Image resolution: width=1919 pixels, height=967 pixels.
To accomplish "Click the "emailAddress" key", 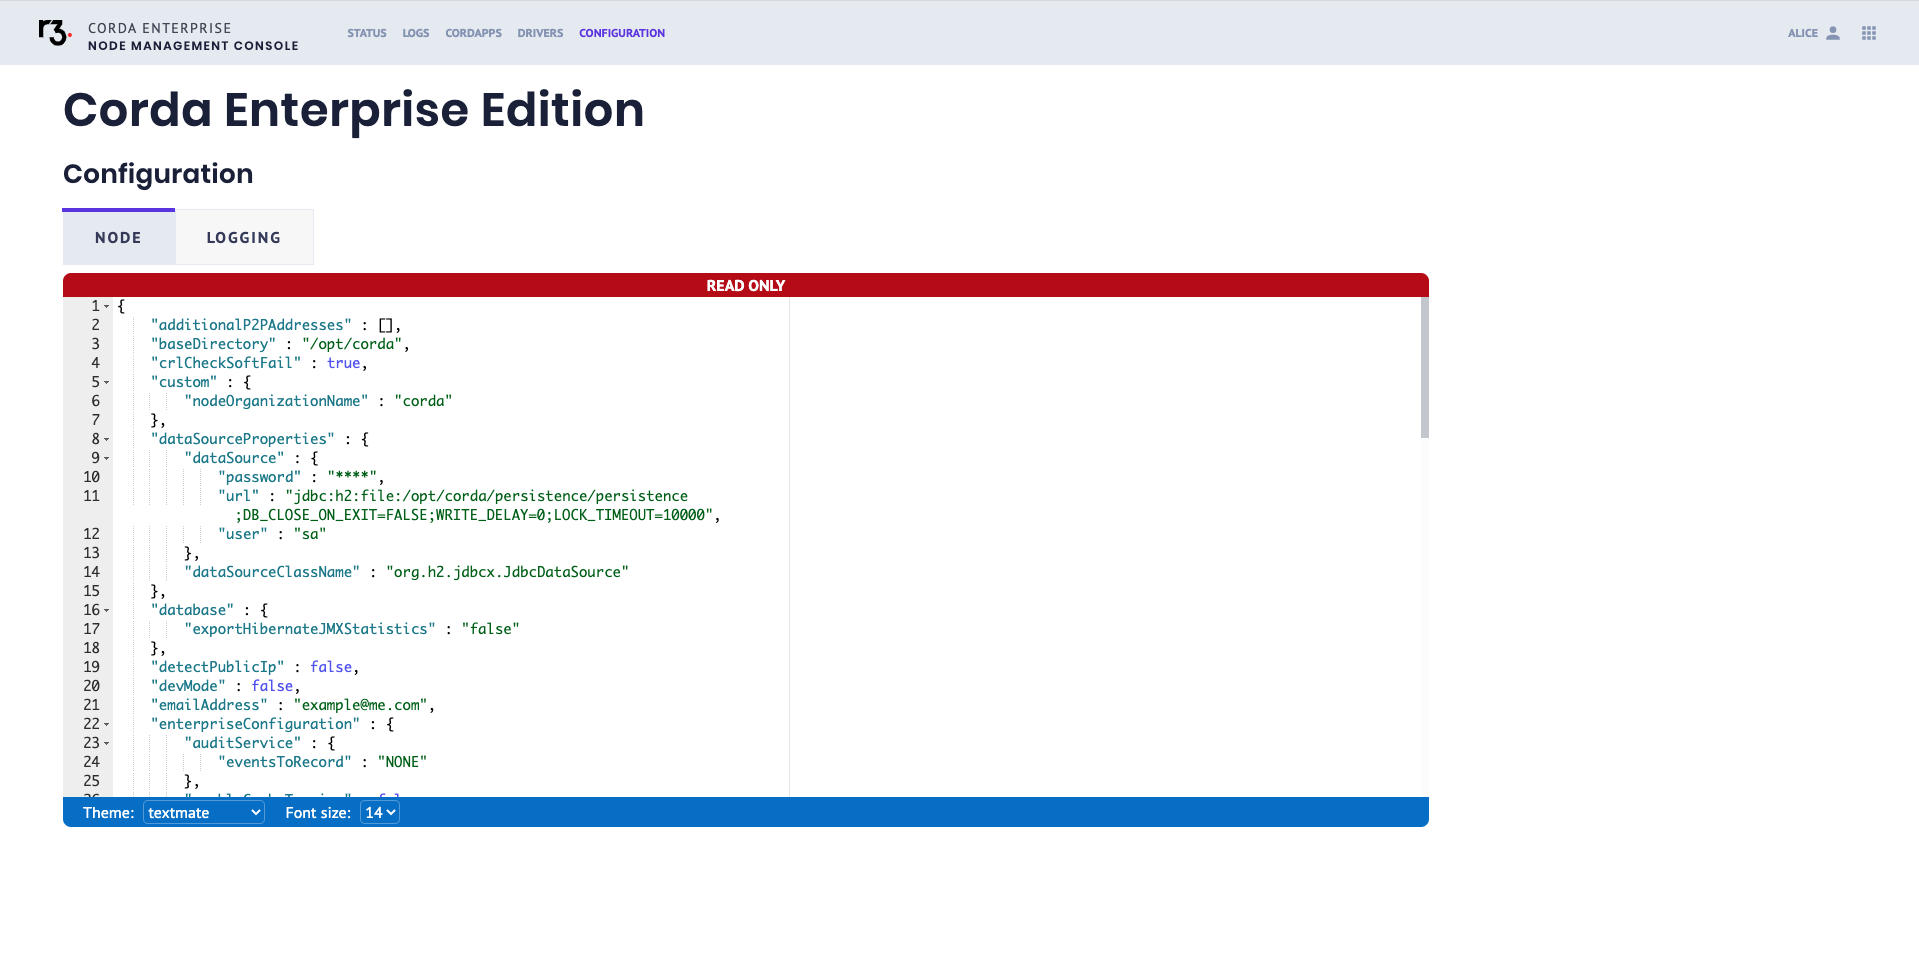I will [x=209, y=705].
